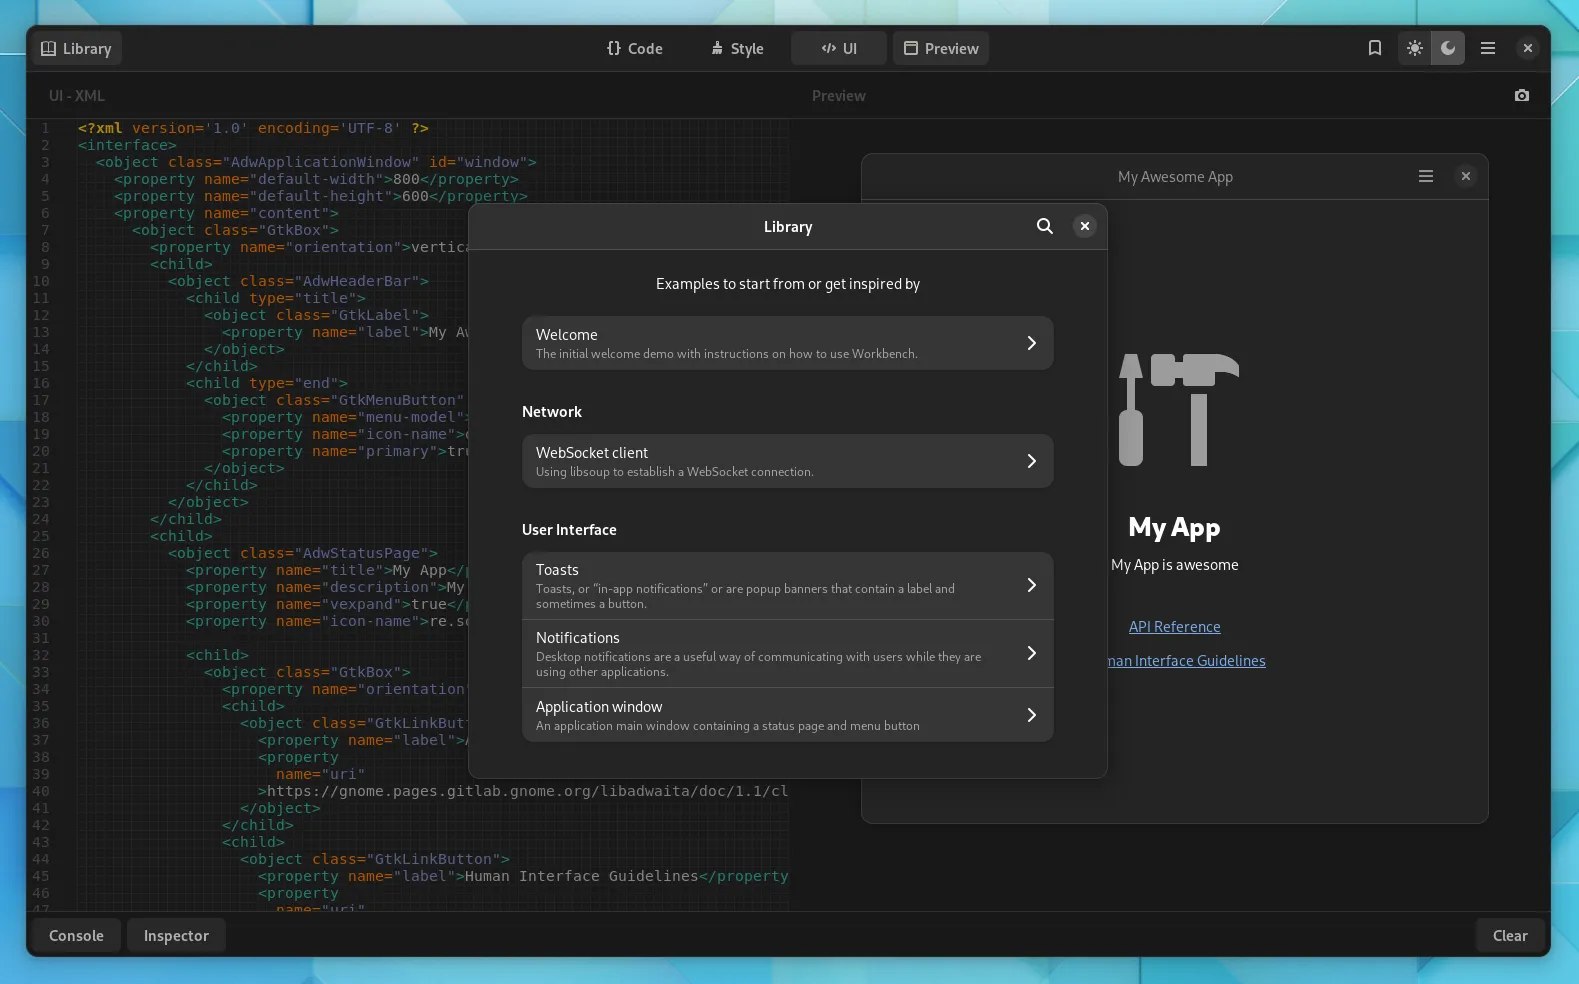The image size is (1579, 984).
Task: Open the Application window example
Action: [787, 715]
